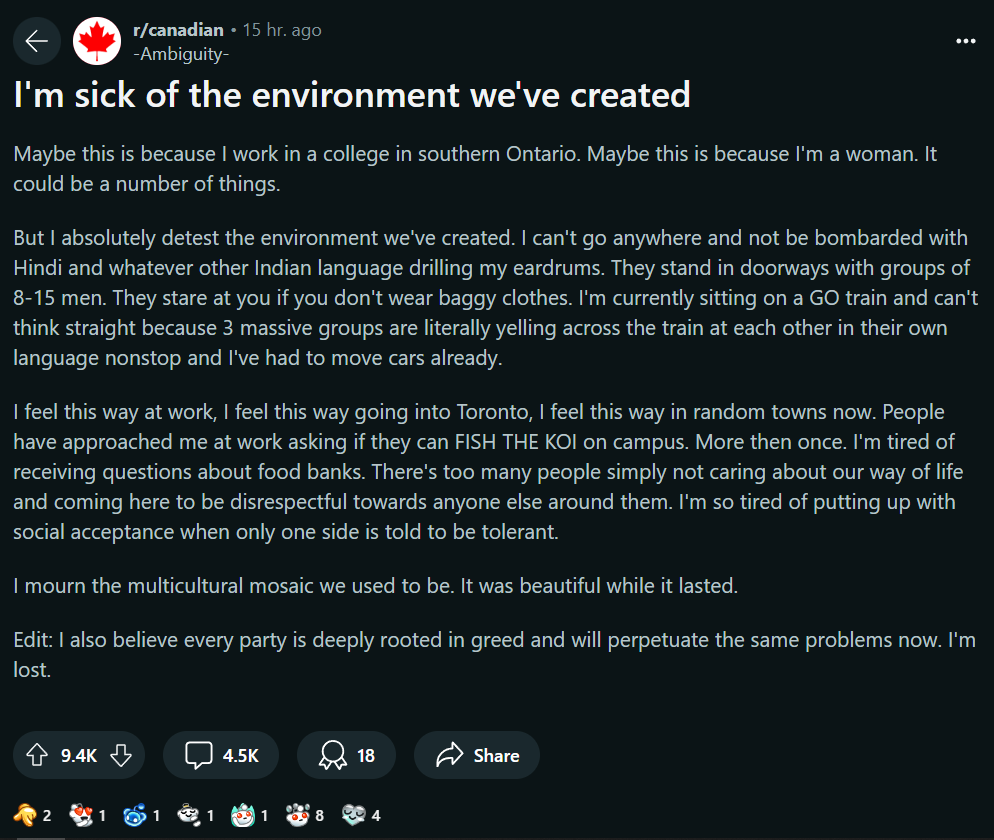The width and height of the screenshot is (994, 840).
Task: Open the 4.5K comments
Action: click(221, 755)
